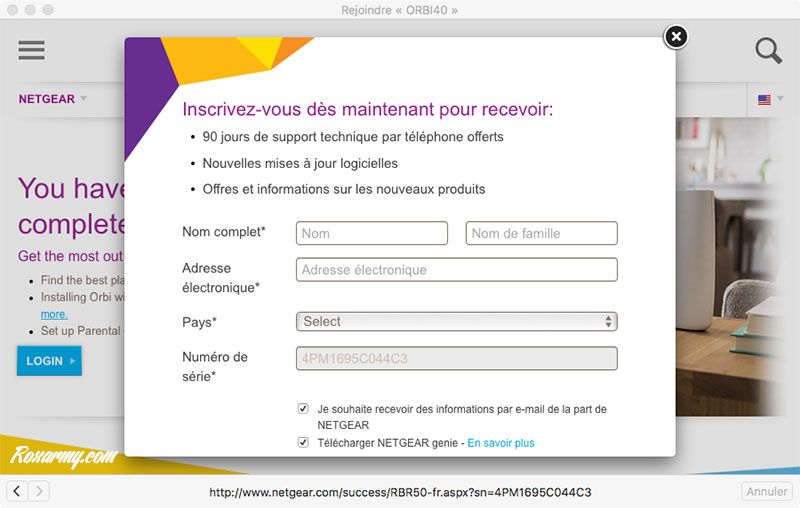Open the Pays country dropdown
800x508 pixels.
pos(456,321)
